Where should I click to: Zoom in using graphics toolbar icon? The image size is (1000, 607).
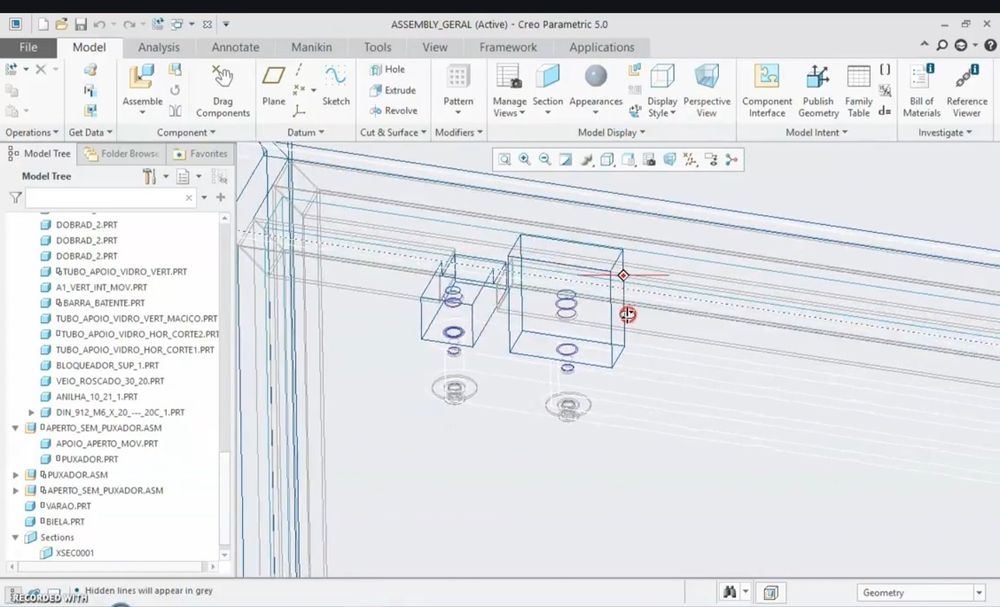pos(524,159)
